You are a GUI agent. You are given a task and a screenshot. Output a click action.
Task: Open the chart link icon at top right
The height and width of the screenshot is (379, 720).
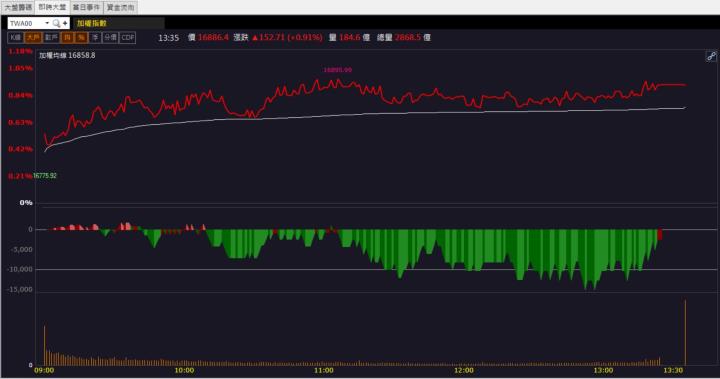tap(711, 57)
